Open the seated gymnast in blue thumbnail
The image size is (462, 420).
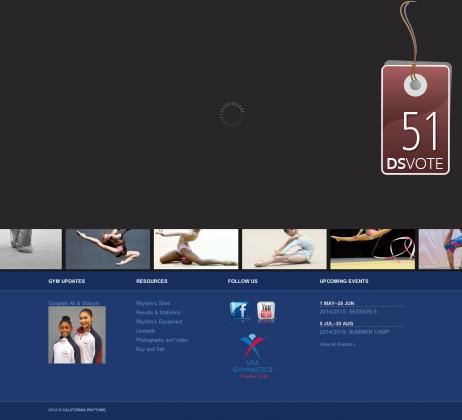pyautogui.click(x=284, y=249)
